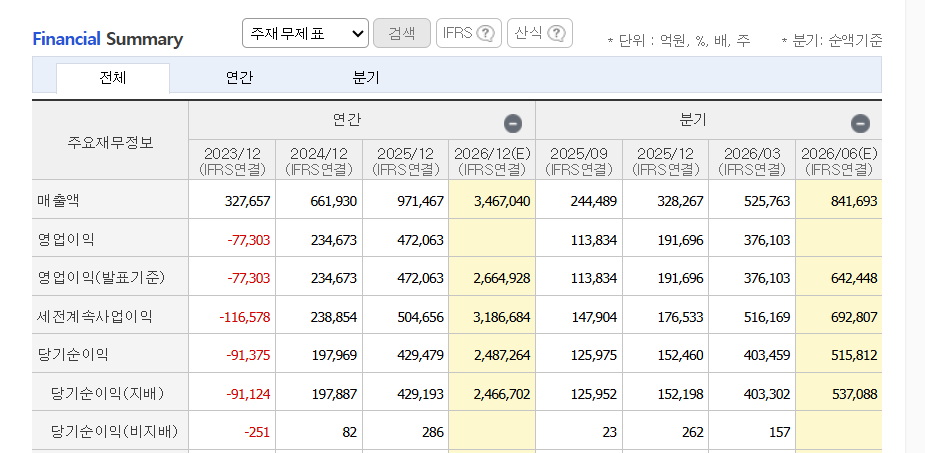Click the 당기순이익(비지배) row label
The image size is (925, 453).
(114, 432)
